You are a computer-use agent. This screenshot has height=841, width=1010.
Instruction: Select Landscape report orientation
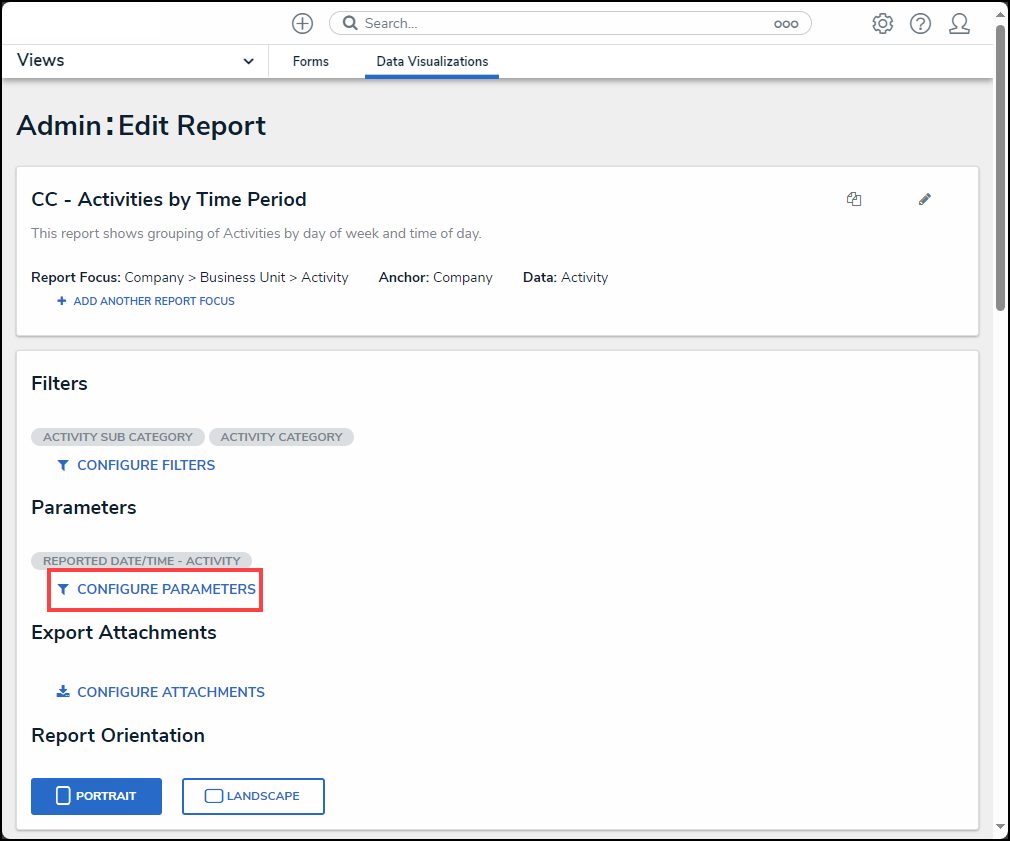253,796
